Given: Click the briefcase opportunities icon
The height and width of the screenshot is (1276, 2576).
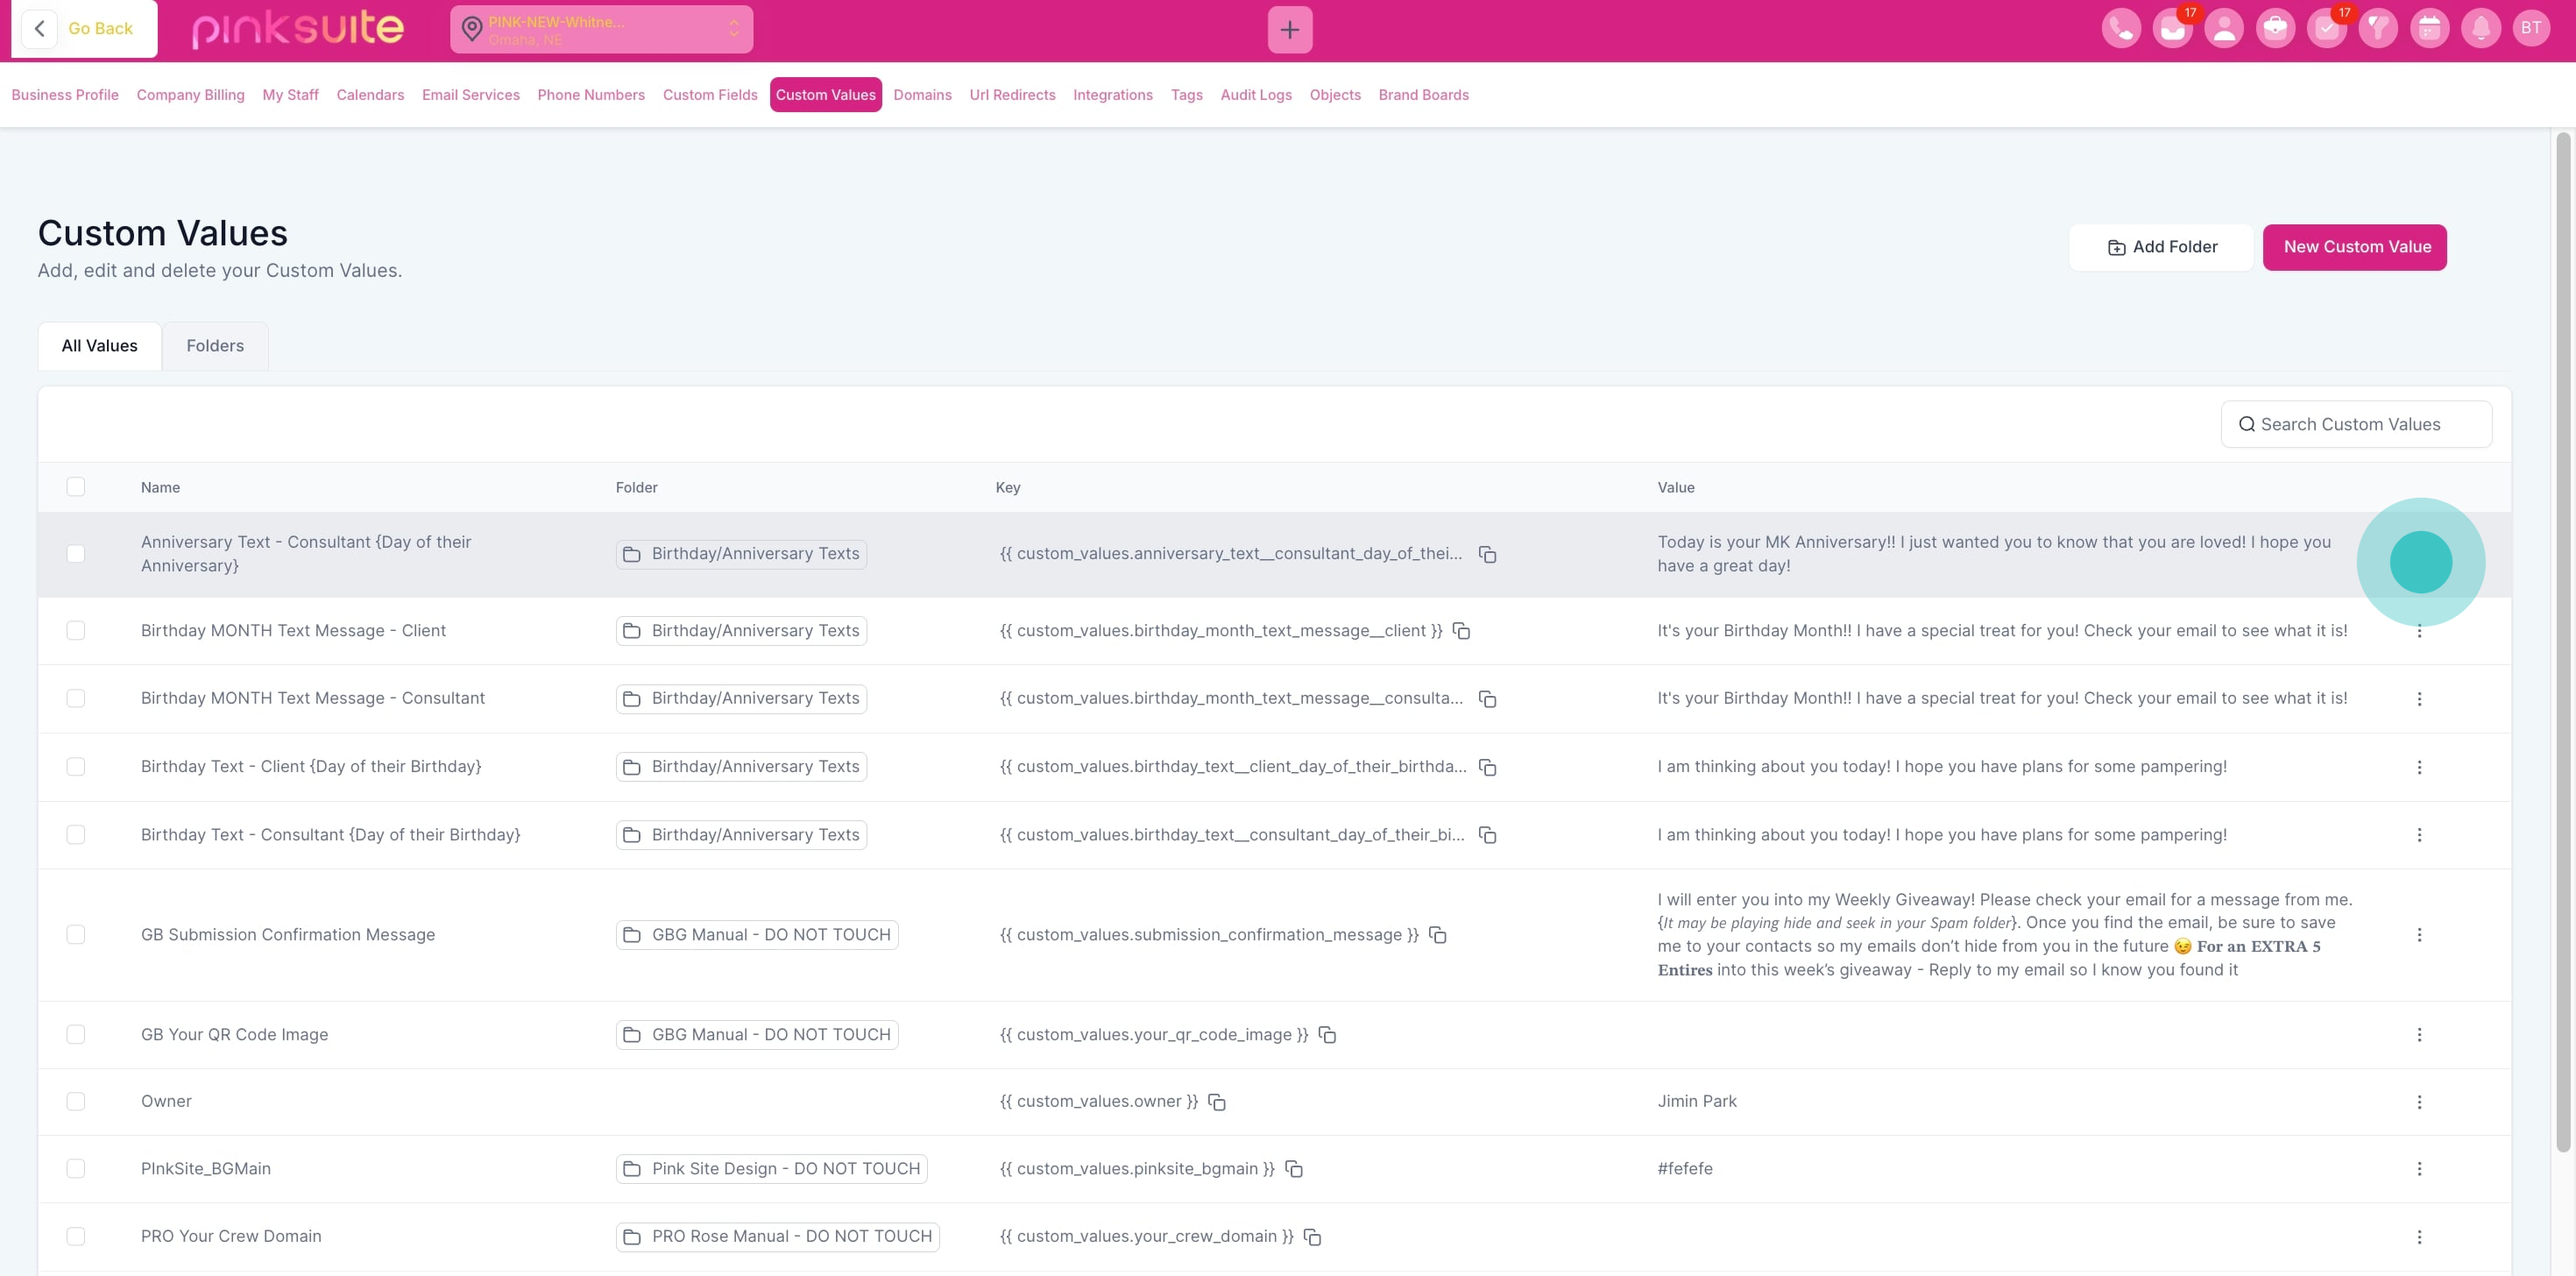Looking at the screenshot, I should tap(2275, 29).
